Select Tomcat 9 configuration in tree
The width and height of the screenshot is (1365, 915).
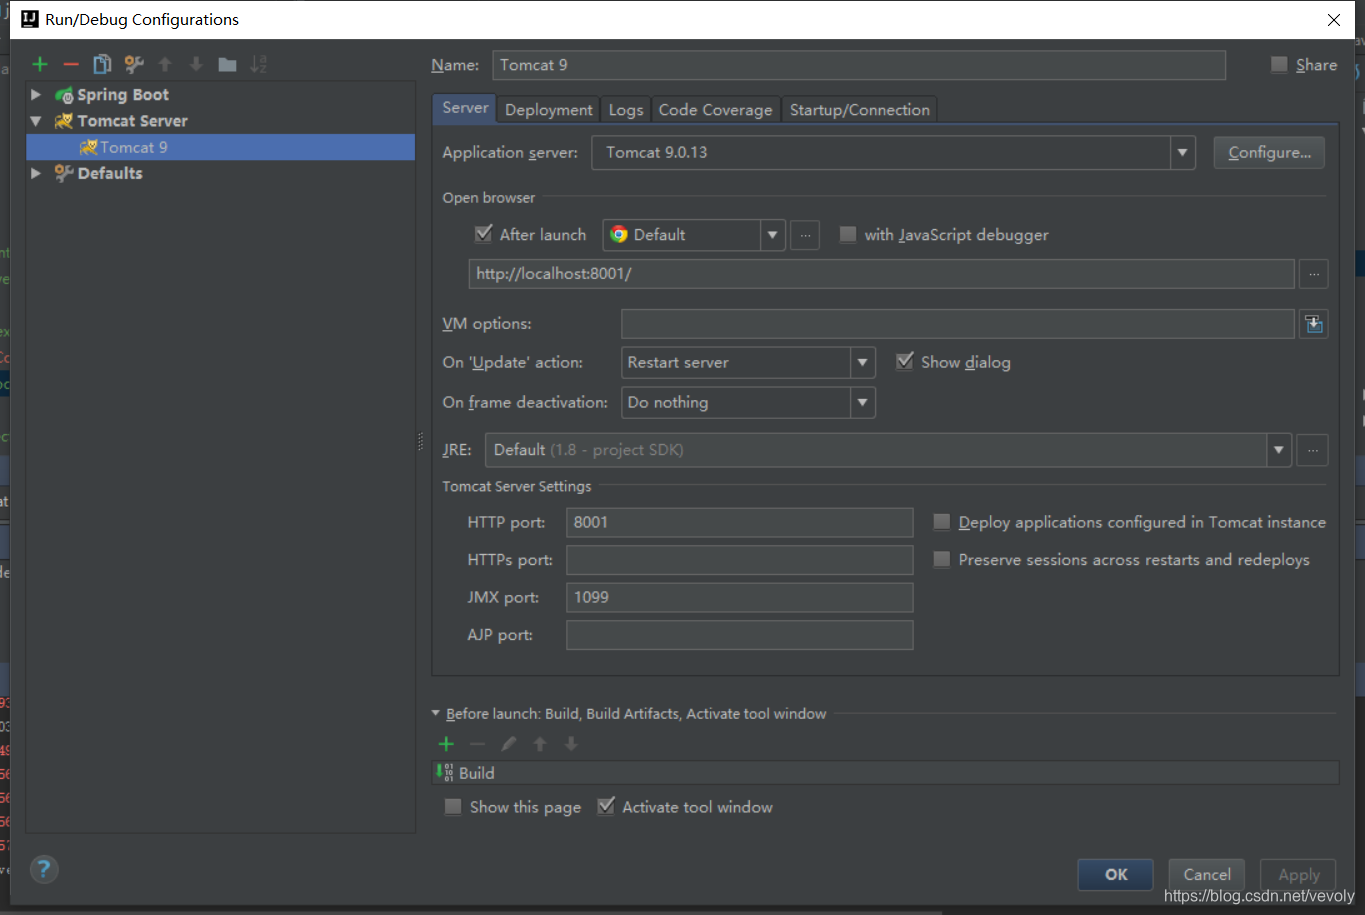[221, 147]
